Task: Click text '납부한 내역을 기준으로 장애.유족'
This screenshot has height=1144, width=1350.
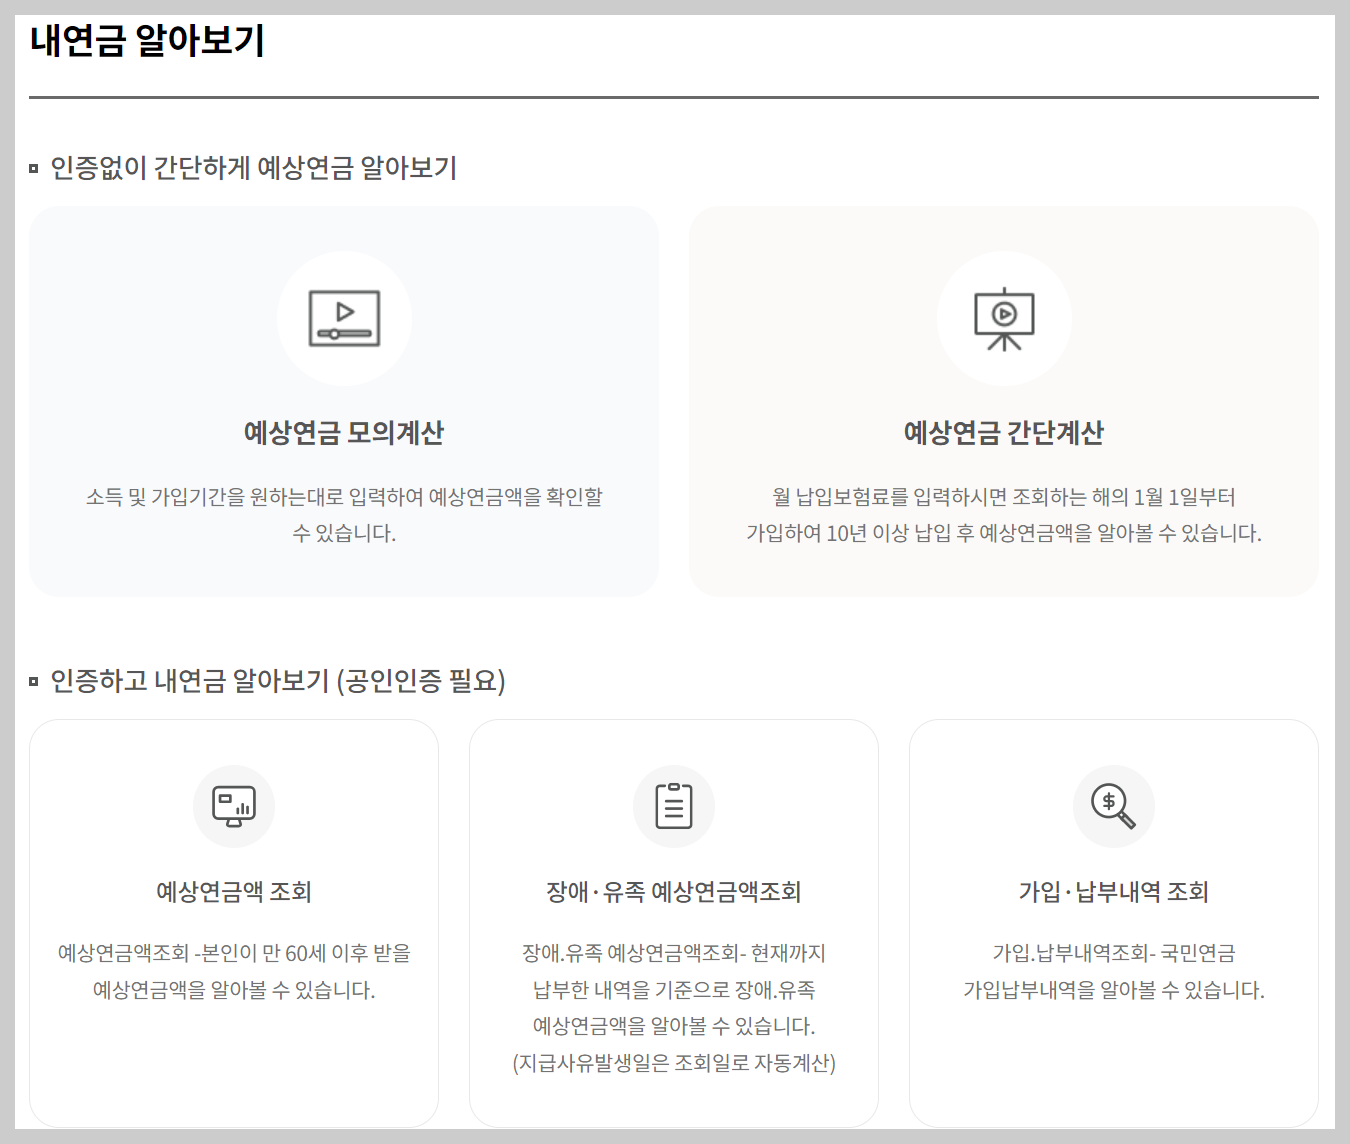Action: (x=674, y=990)
